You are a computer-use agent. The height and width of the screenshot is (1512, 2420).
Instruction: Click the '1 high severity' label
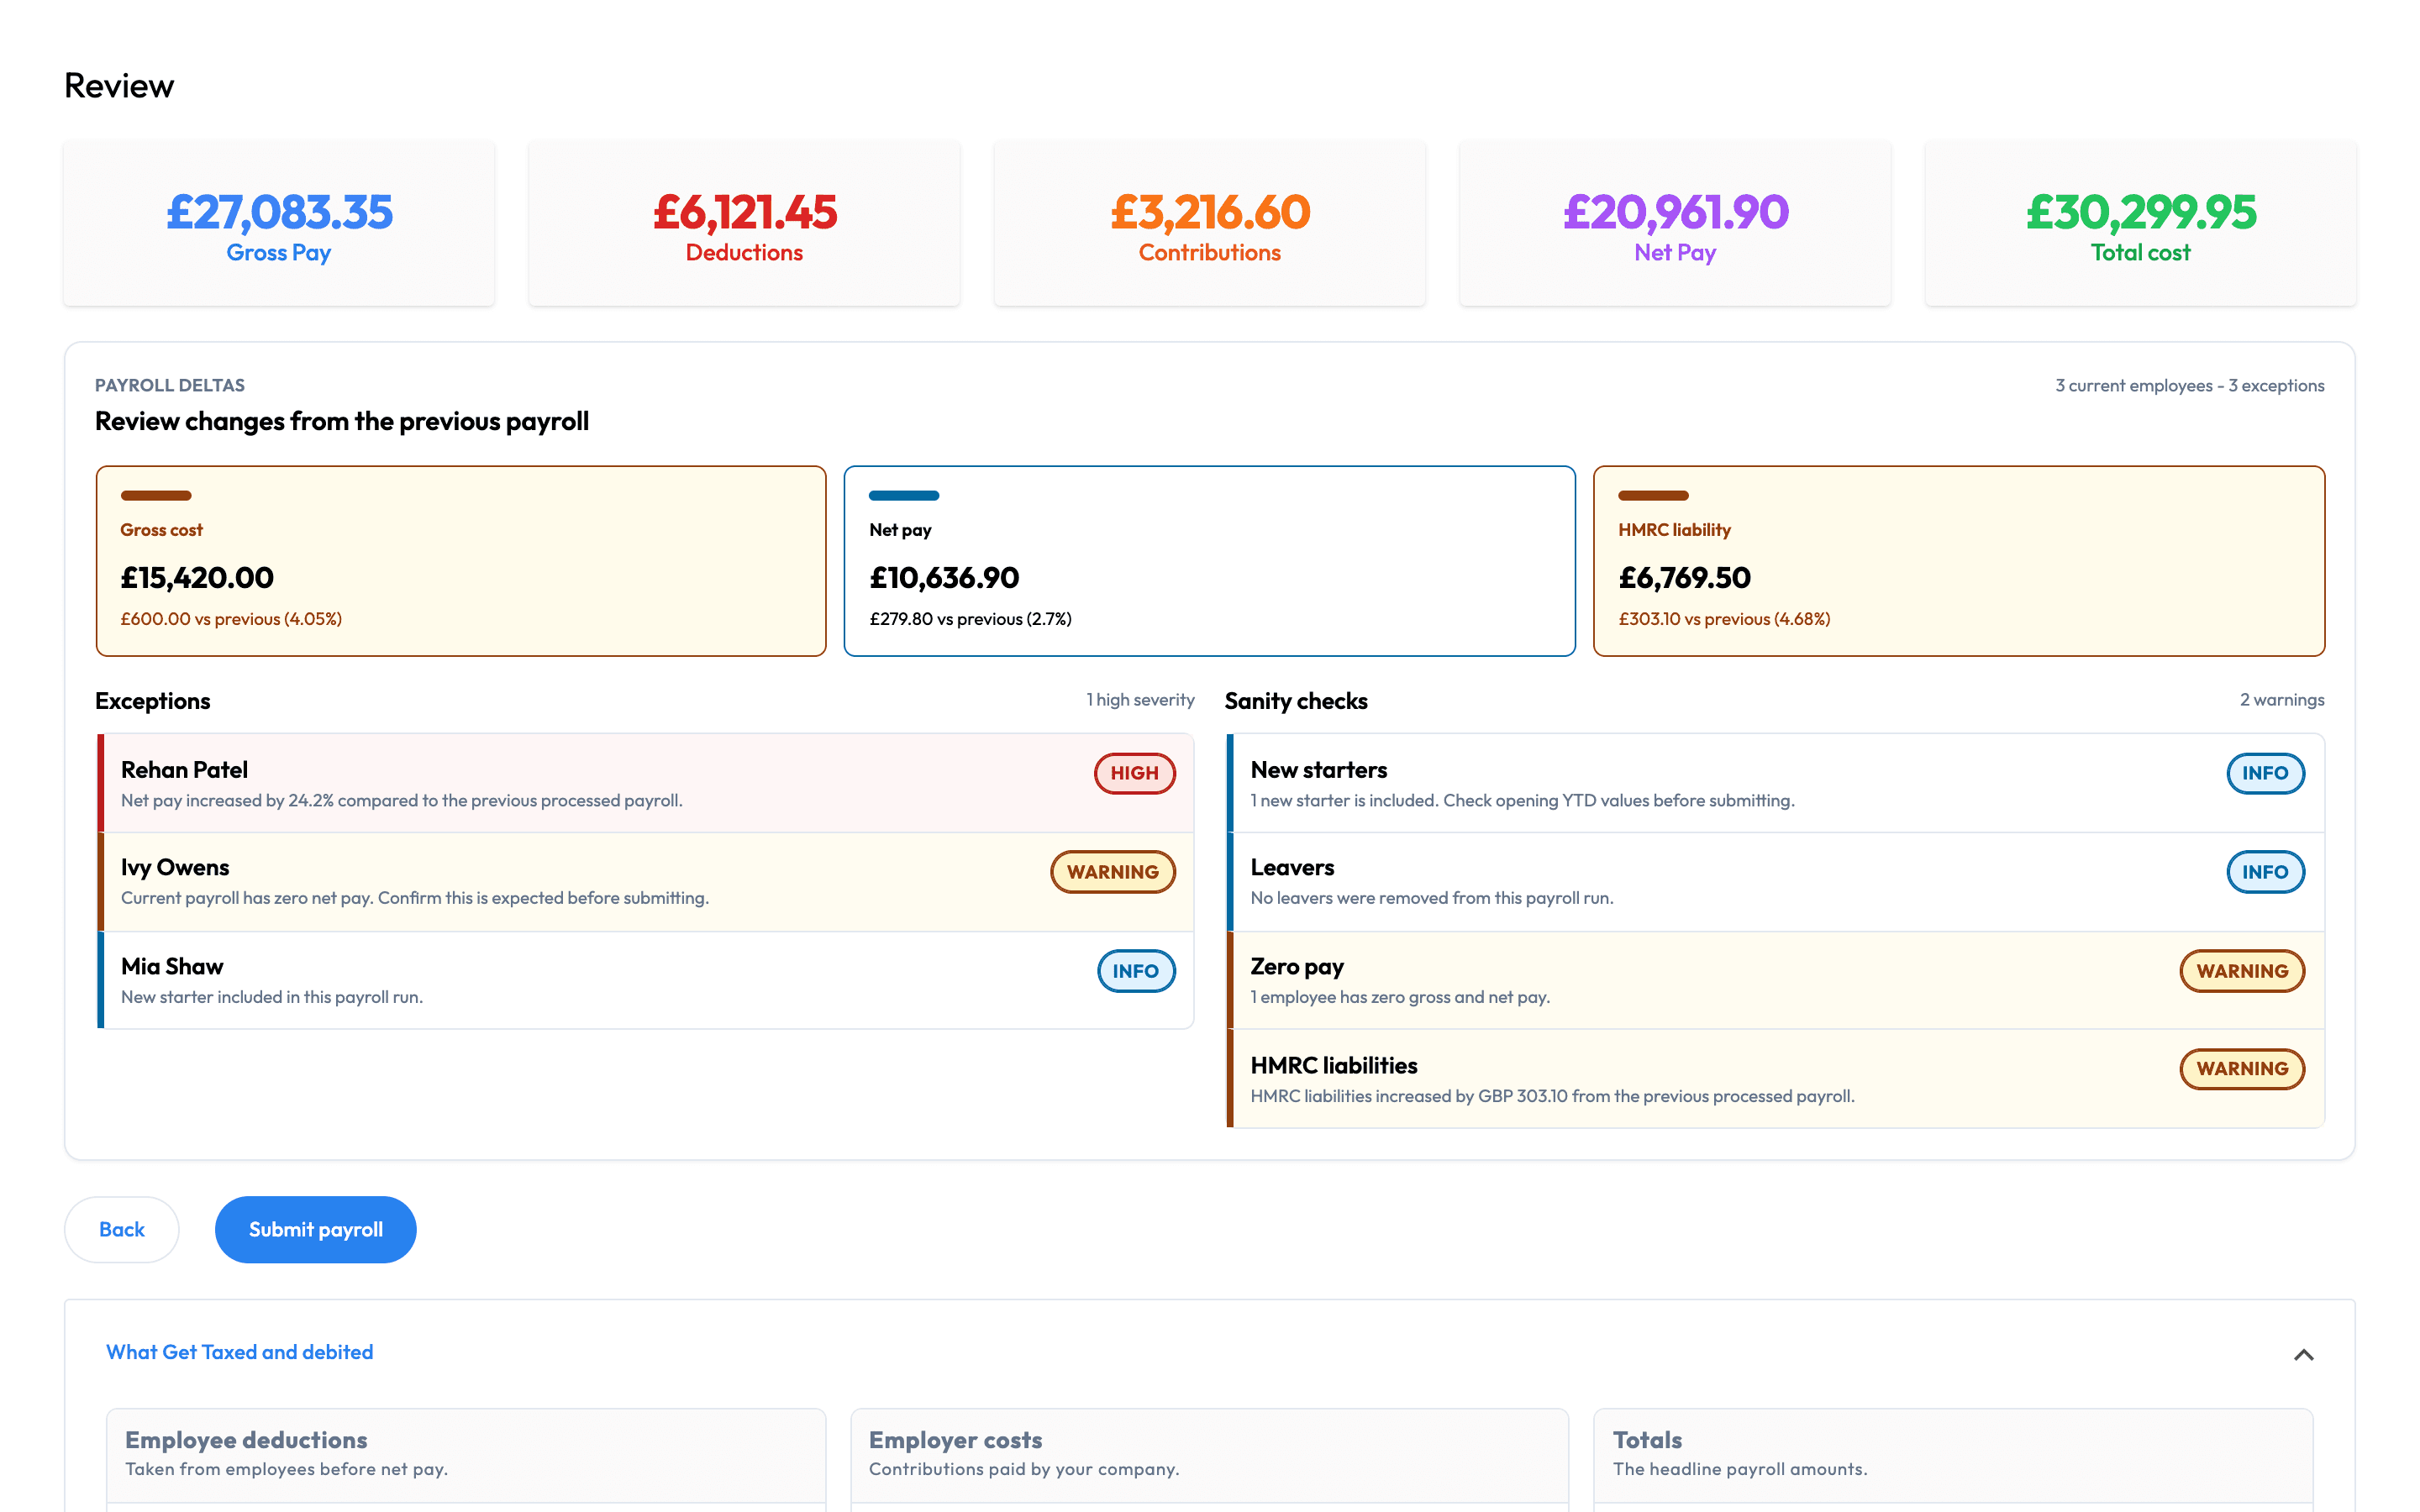tap(1140, 700)
